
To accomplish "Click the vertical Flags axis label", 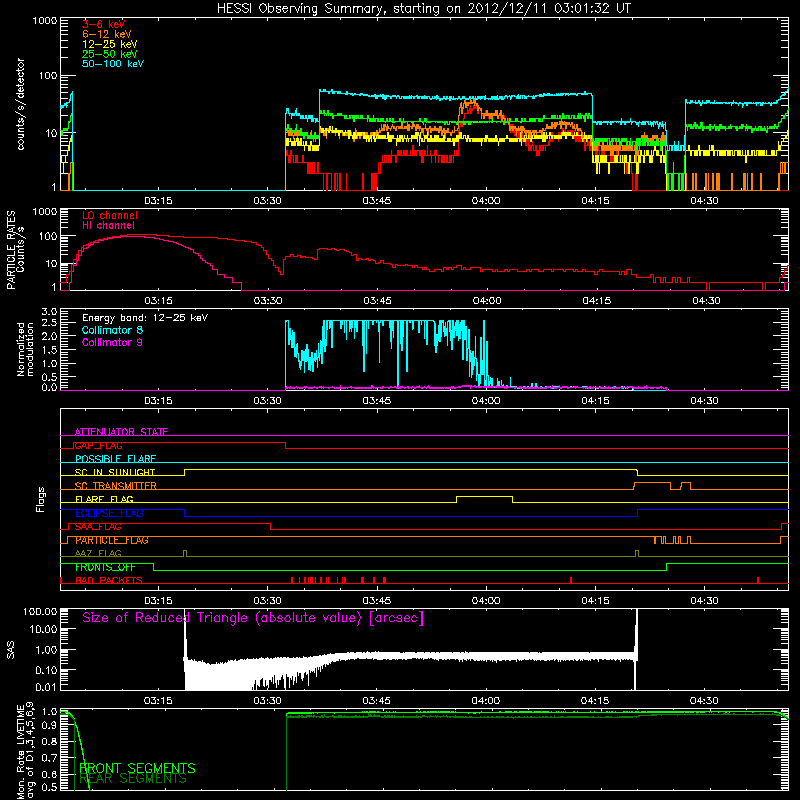I will (41, 499).
